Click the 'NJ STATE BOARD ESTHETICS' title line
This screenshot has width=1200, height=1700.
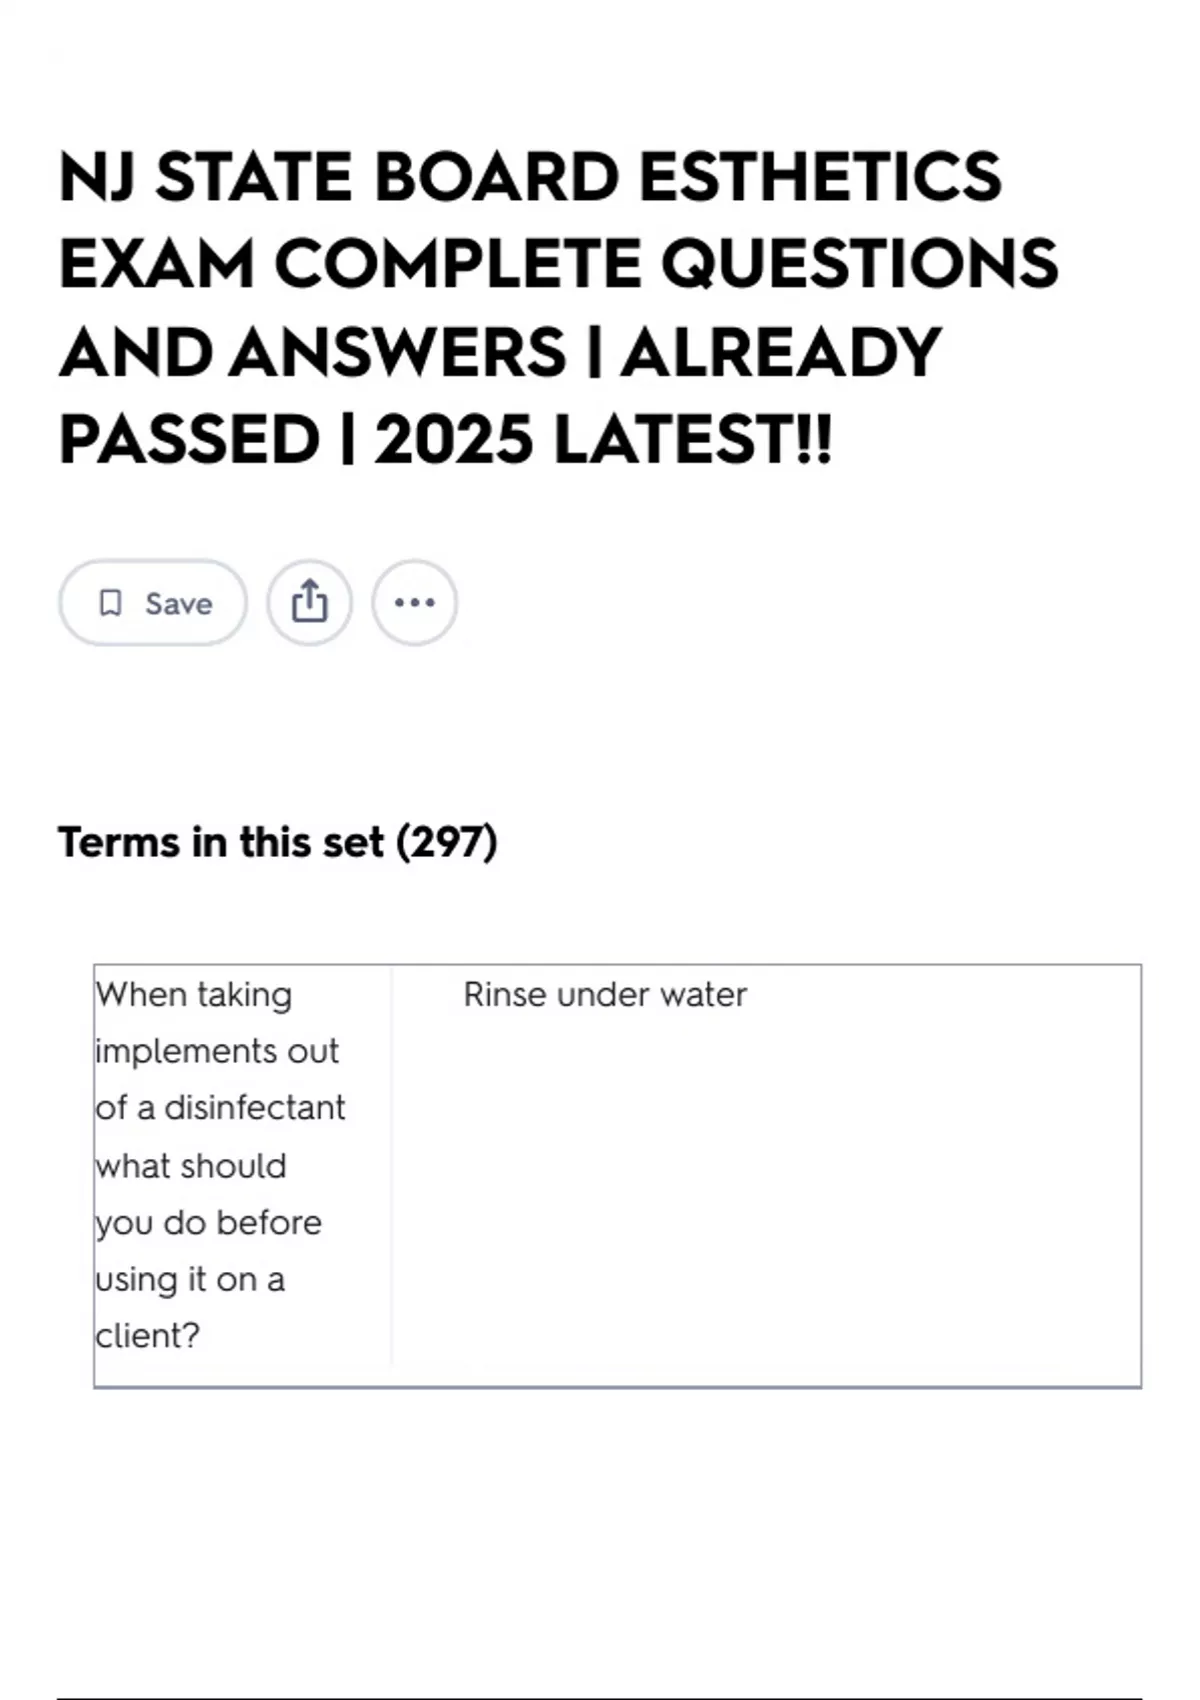point(530,177)
